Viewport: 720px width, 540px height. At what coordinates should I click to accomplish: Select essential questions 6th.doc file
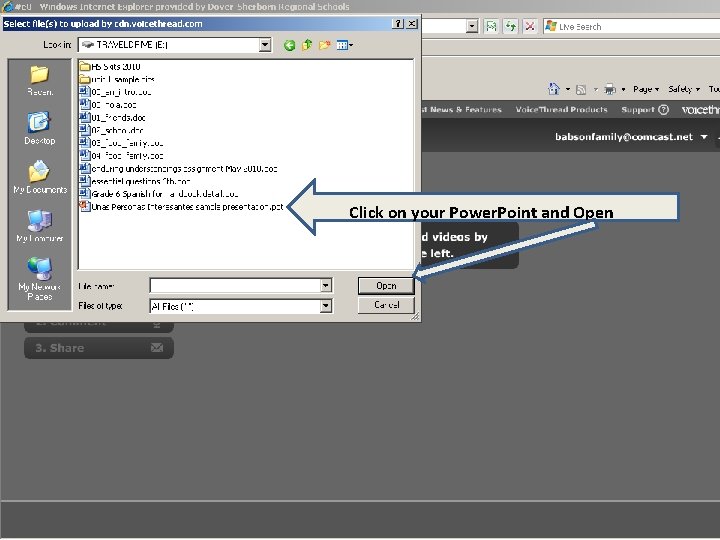135,181
